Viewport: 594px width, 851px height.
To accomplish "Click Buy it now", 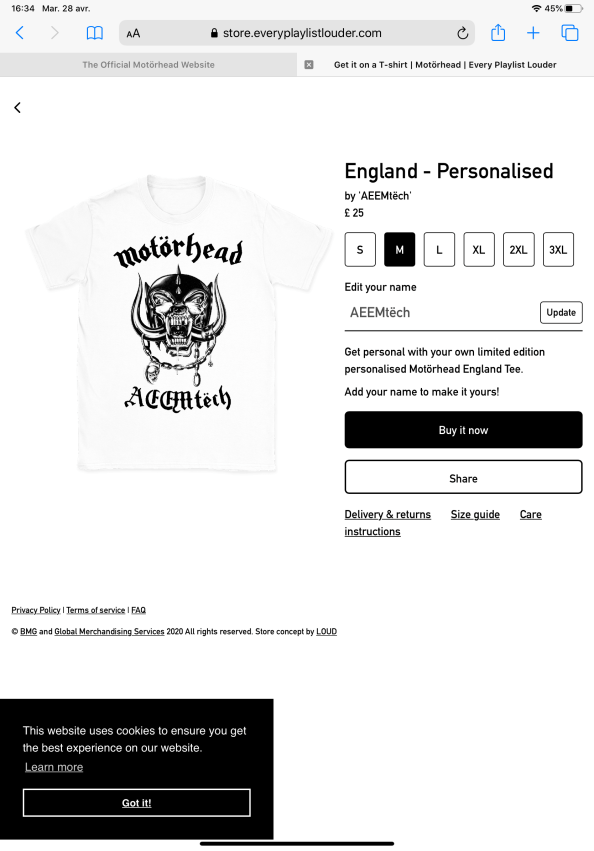I will (x=463, y=430).
